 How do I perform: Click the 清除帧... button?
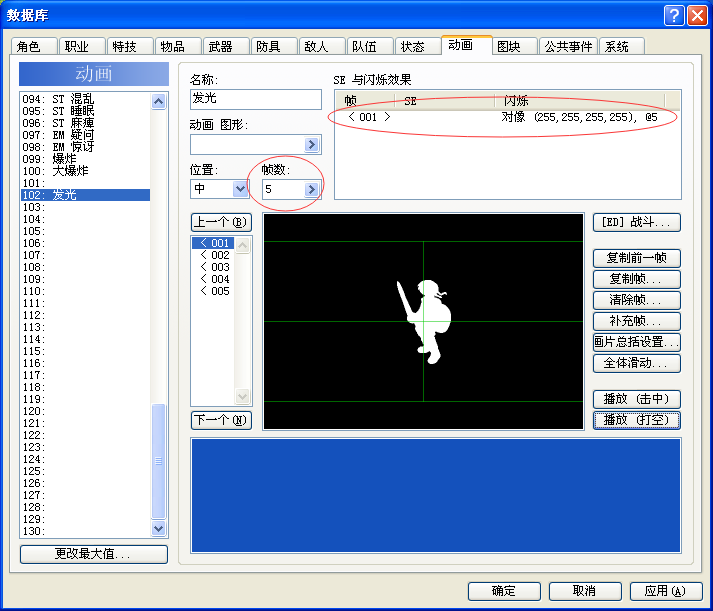click(637, 300)
